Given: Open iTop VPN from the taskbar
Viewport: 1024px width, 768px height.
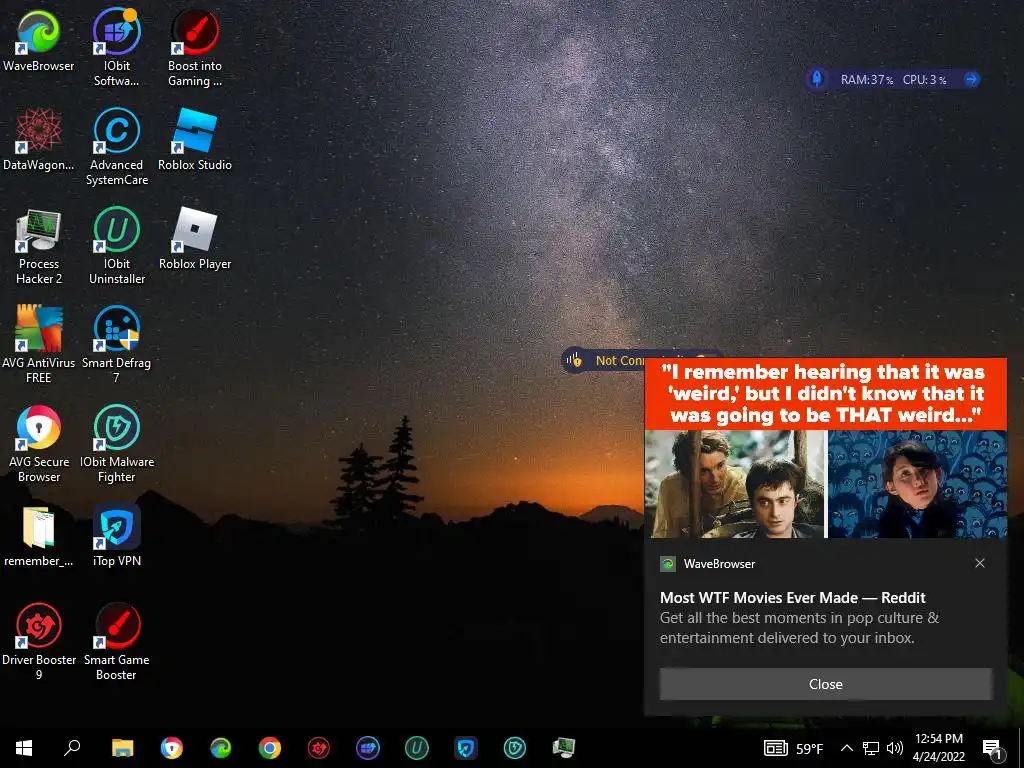Looking at the screenshot, I should click(466, 748).
